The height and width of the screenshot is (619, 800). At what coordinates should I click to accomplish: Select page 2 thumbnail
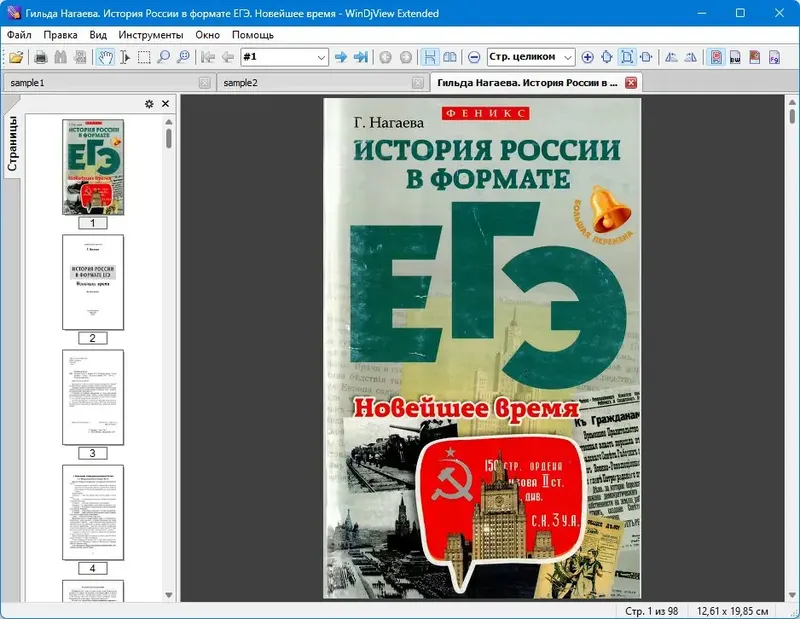tap(93, 282)
